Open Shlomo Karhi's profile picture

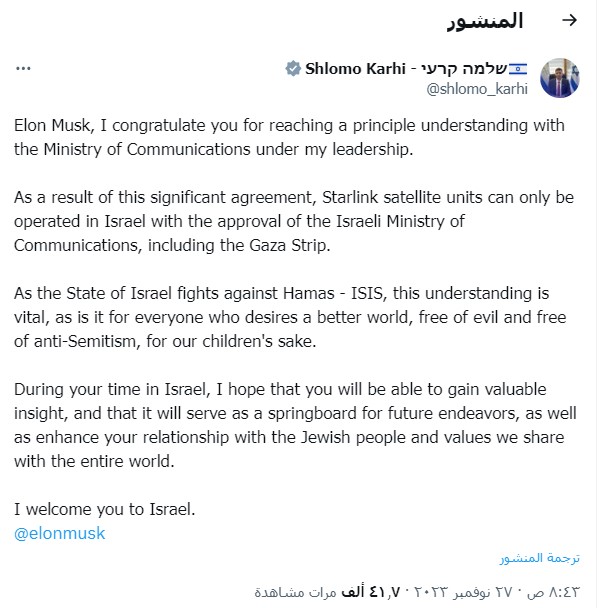click(560, 78)
